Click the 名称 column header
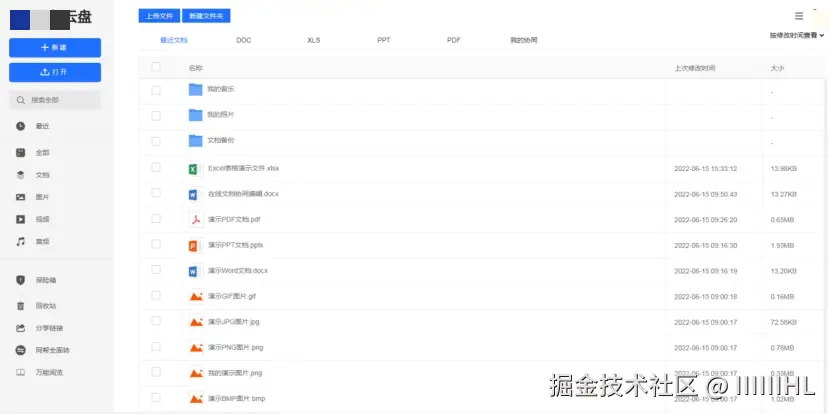Viewport: 830px width, 414px height. [195, 68]
